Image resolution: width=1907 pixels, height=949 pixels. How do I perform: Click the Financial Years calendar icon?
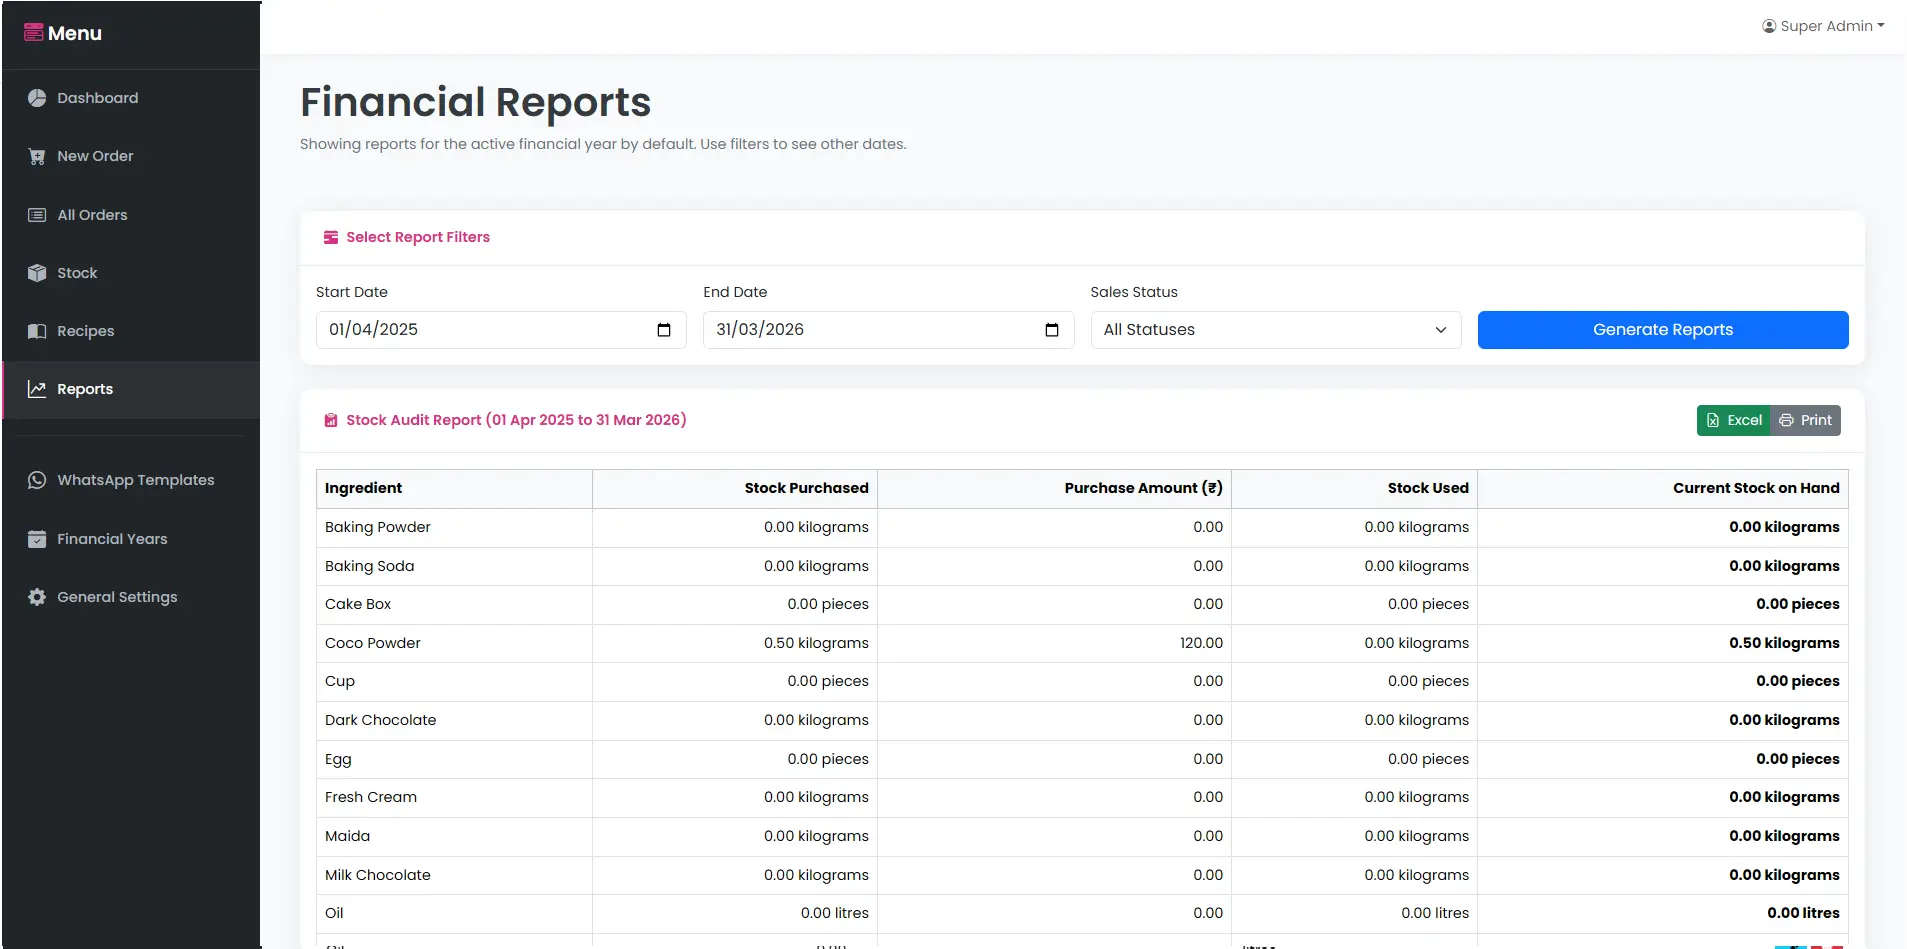[37, 539]
